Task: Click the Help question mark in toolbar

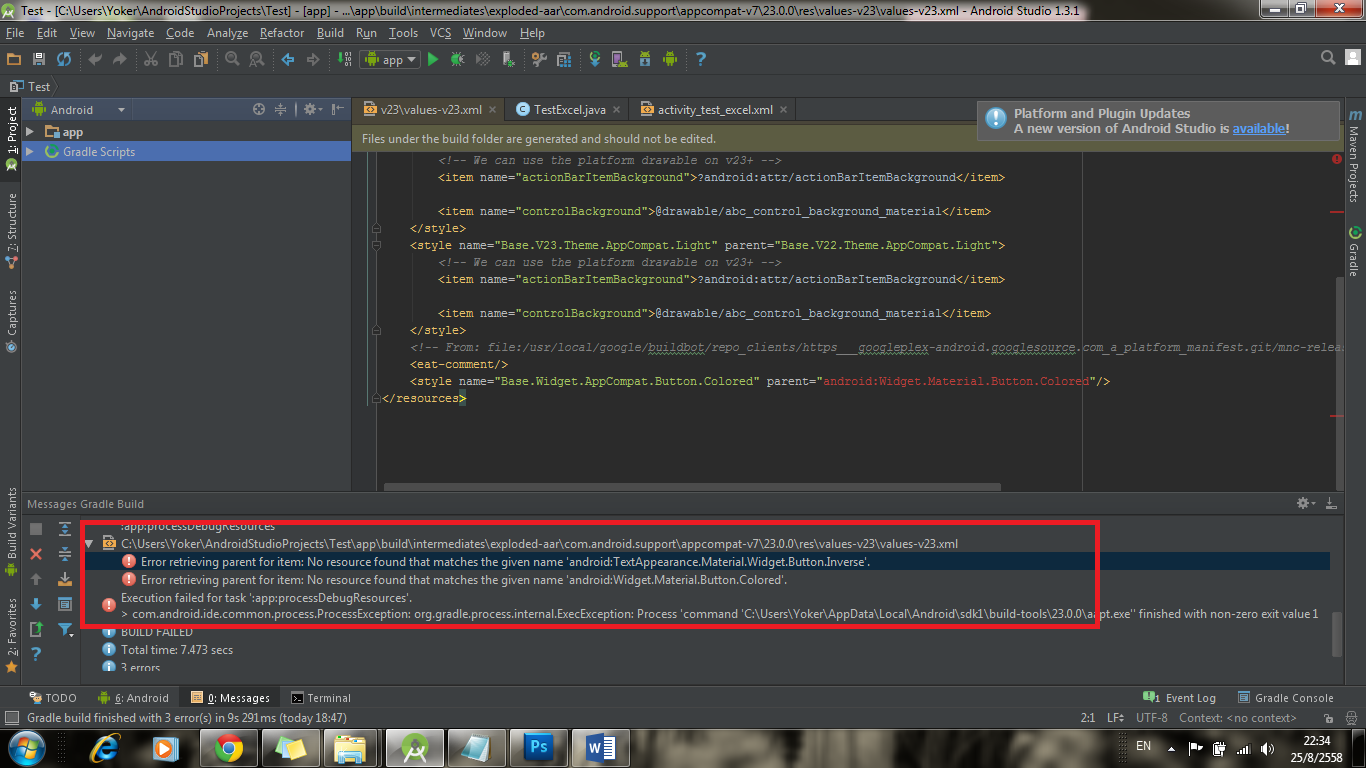Action: coord(701,60)
